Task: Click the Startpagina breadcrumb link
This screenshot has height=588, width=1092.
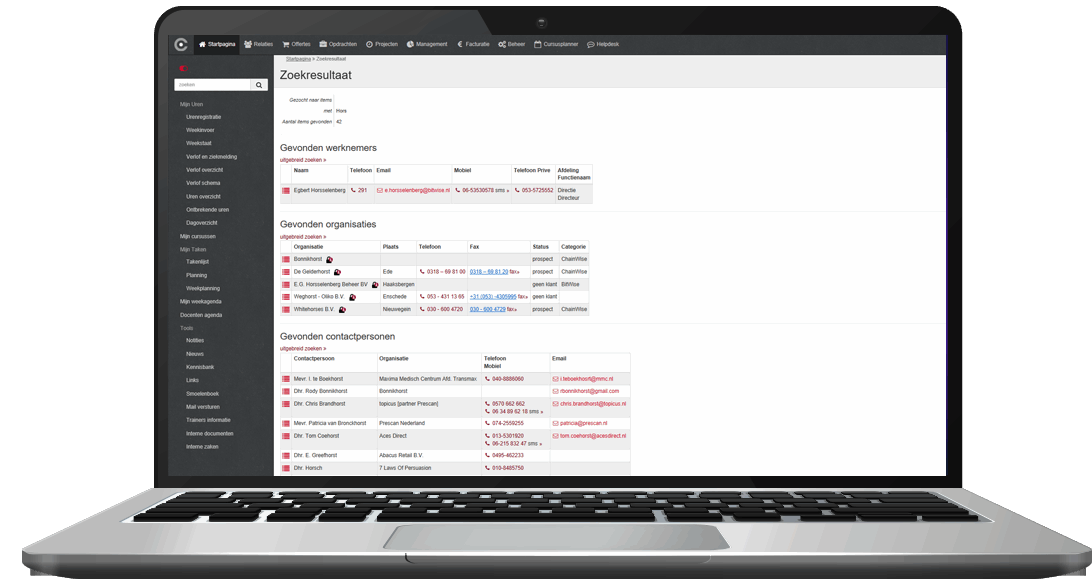Action: pos(297,59)
